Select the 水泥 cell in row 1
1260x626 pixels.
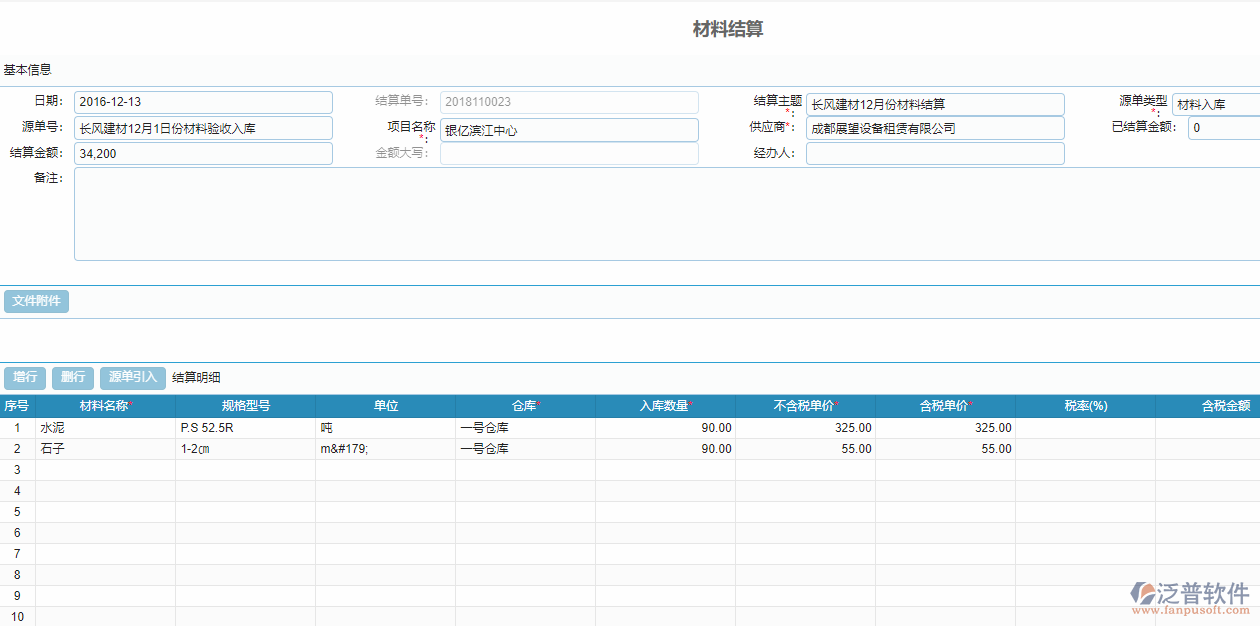pos(105,428)
